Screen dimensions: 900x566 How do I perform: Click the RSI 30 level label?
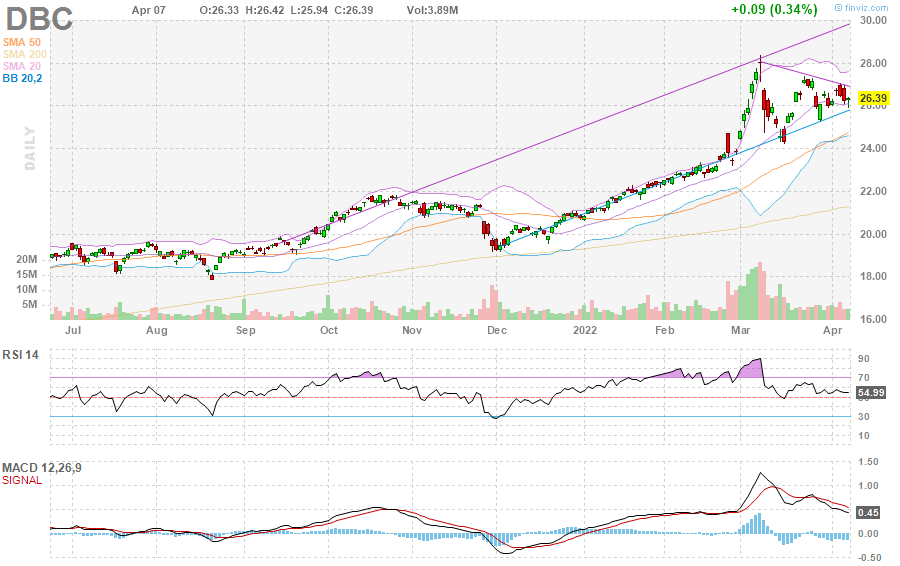(864, 417)
